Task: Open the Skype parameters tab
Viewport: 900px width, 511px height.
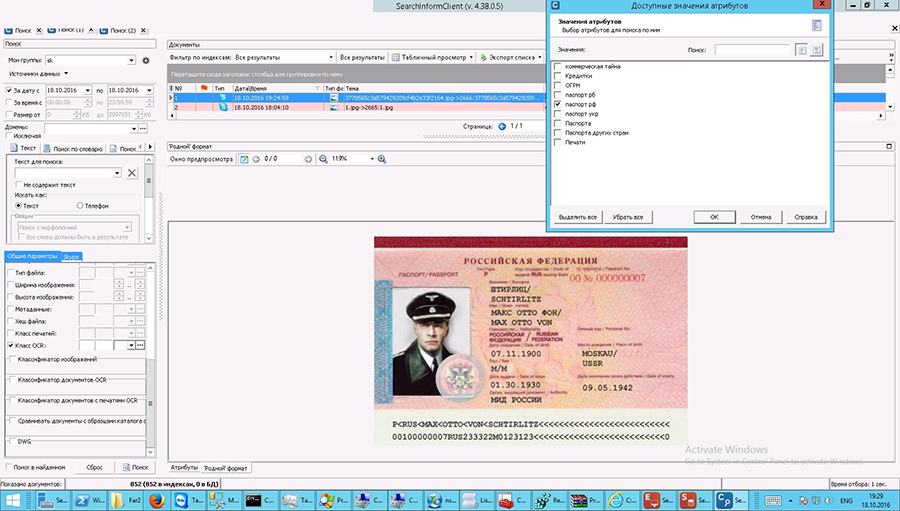Action: coord(71,257)
